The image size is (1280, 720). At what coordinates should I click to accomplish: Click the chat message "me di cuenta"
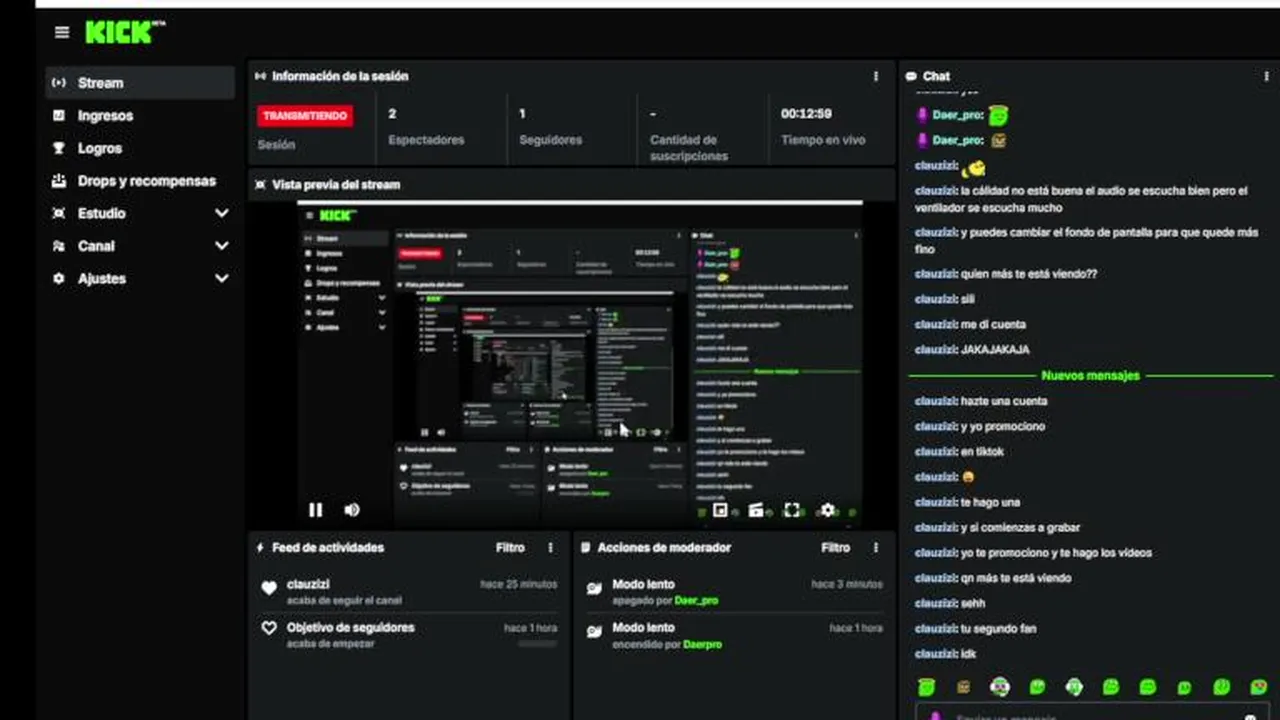(993, 325)
